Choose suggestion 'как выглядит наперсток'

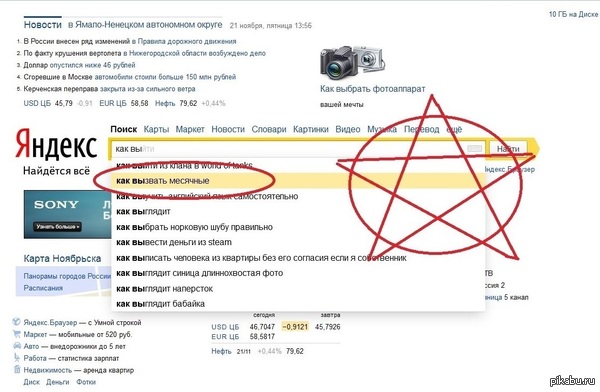pos(298,288)
